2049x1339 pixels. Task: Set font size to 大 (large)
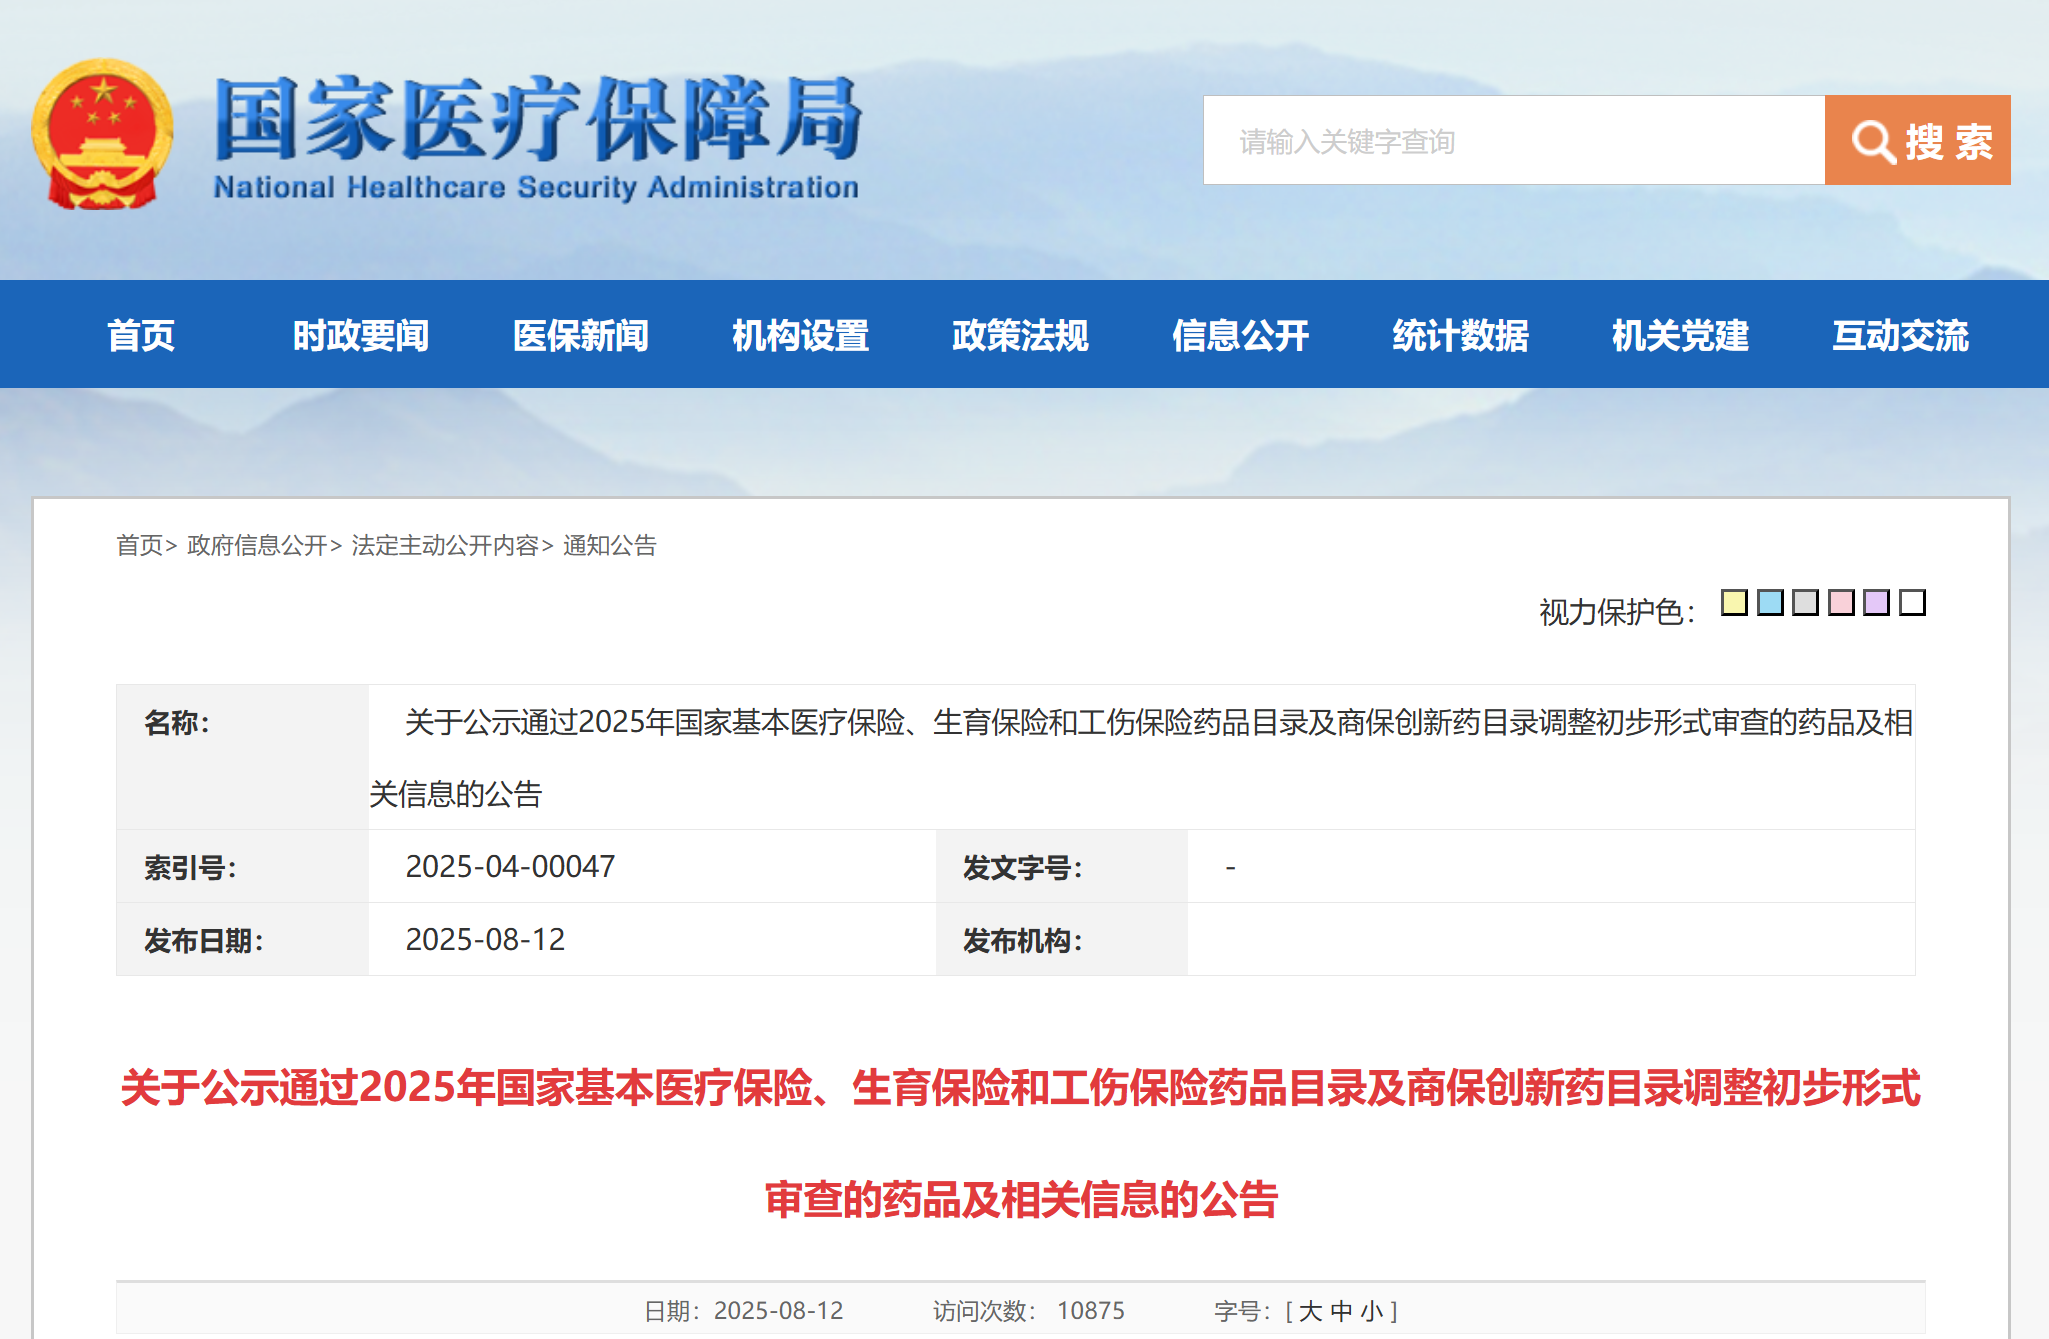pyautogui.click(x=1310, y=1311)
